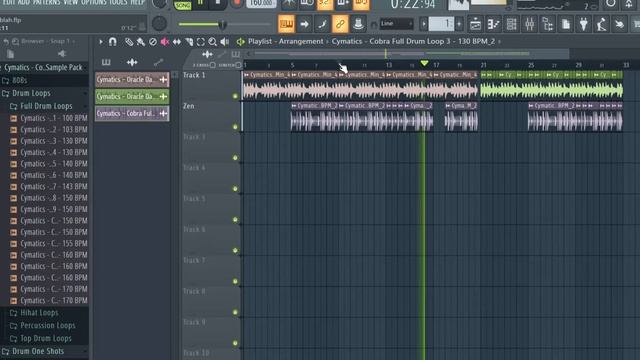Click the plus icon on Cobra Ful.. picker item

163,113
